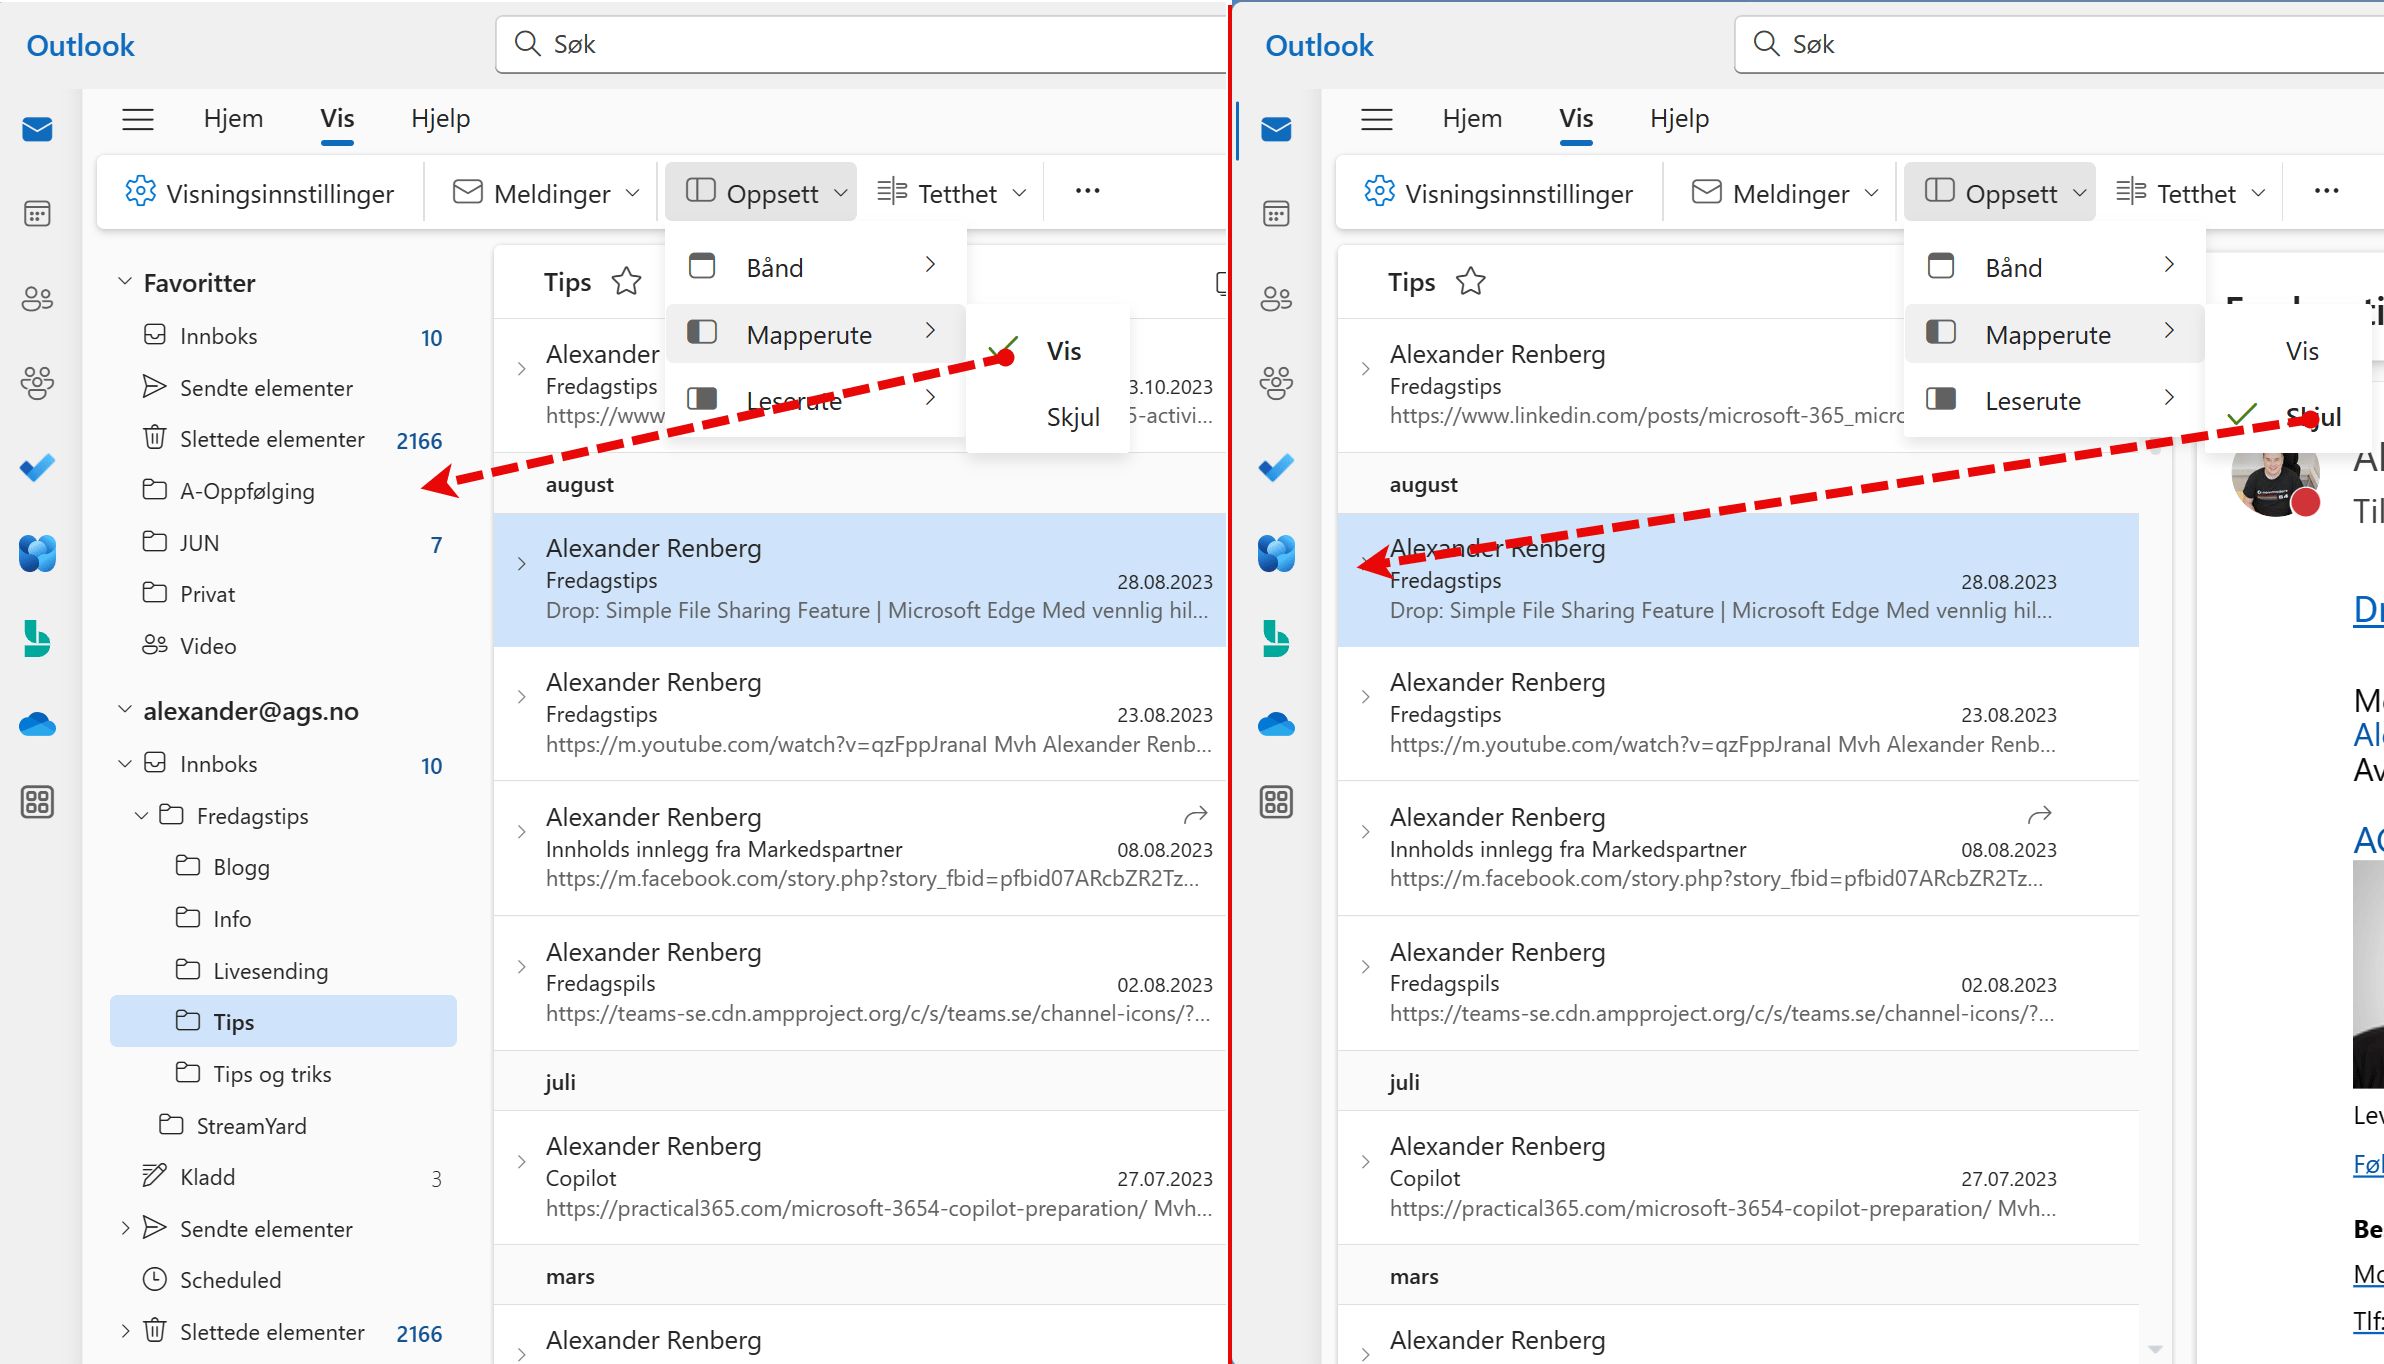This screenshot has height=1364, width=2384.
Task: Open OneDrive cloud icon in right window sidebar
Action: click(1277, 723)
